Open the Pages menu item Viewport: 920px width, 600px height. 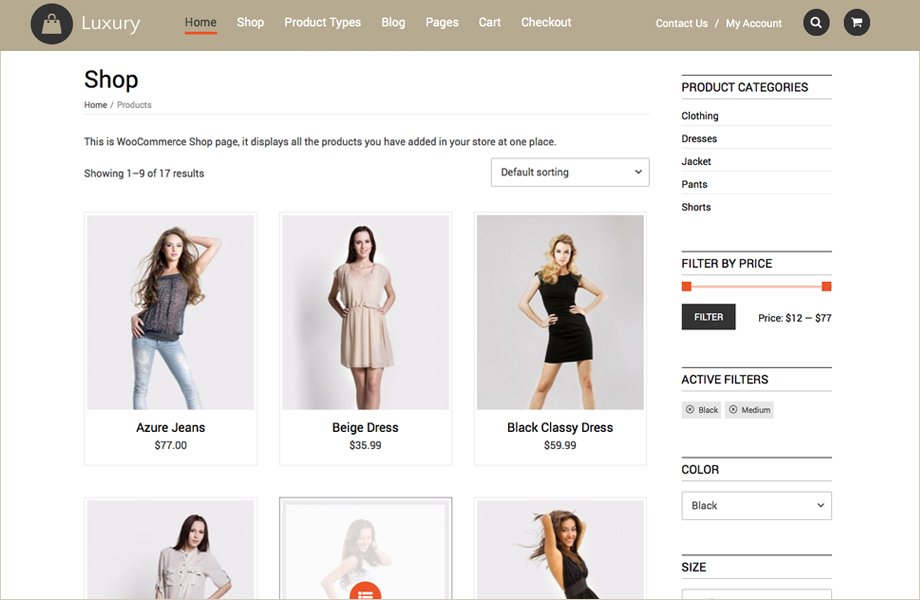tap(442, 22)
